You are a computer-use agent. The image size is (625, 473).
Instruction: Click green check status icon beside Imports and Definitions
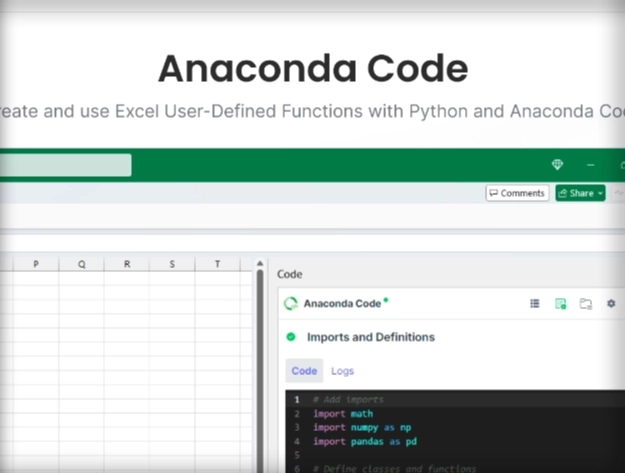click(291, 337)
